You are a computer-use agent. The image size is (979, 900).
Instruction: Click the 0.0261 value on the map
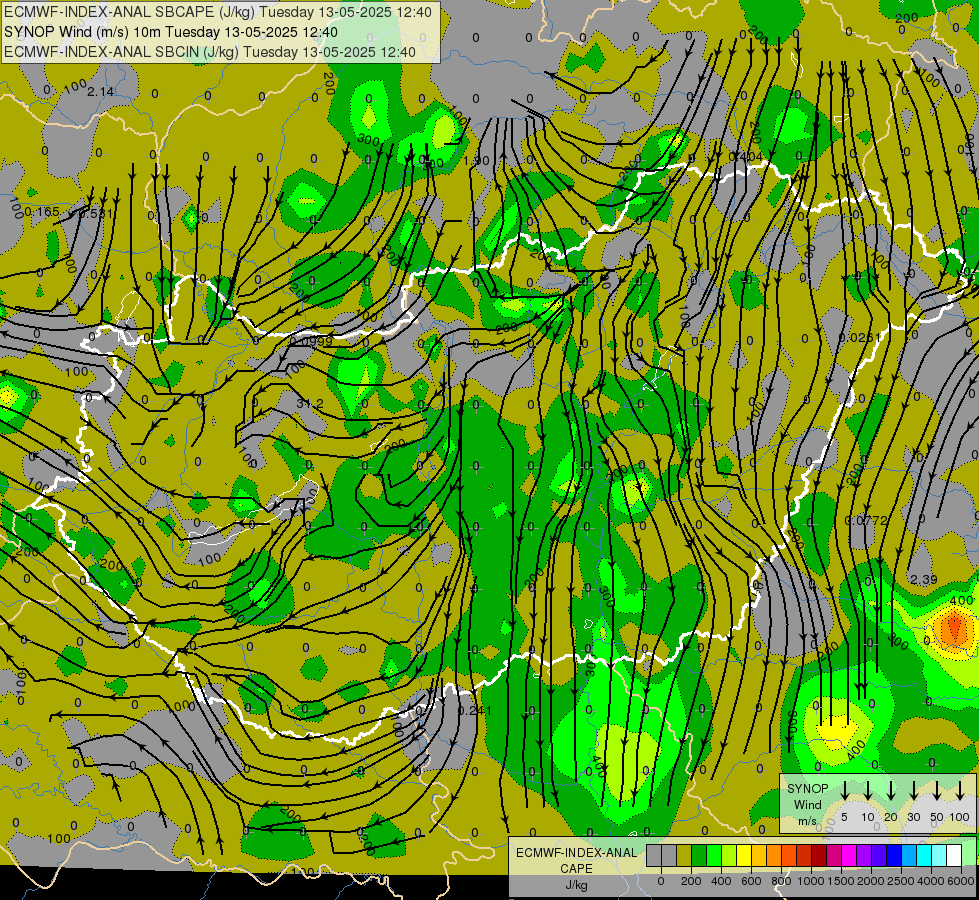[x=859, y=337]
